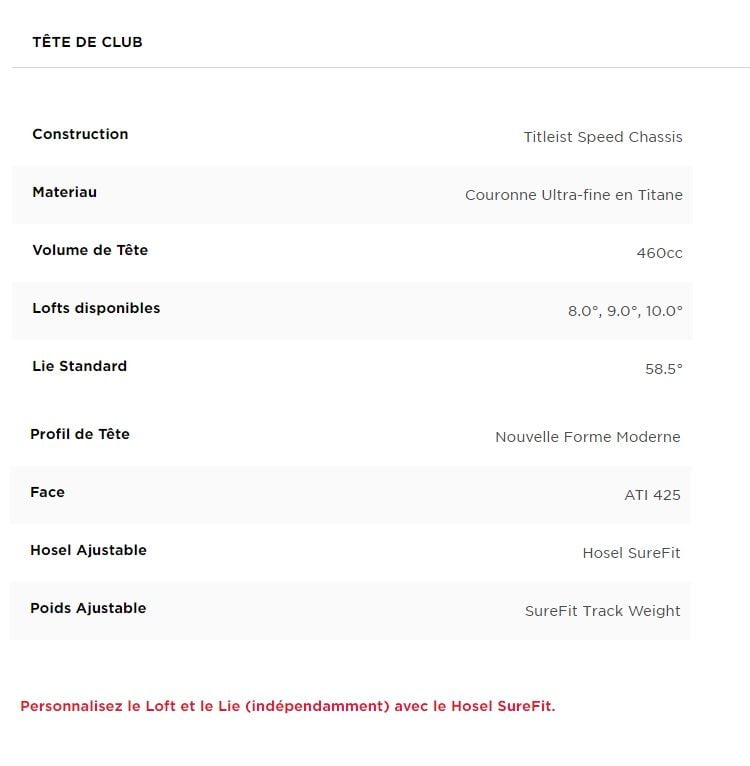The image size is (750, 766).
Task: Click the Hosel SureFit value
Action: [x=631, y=553]
